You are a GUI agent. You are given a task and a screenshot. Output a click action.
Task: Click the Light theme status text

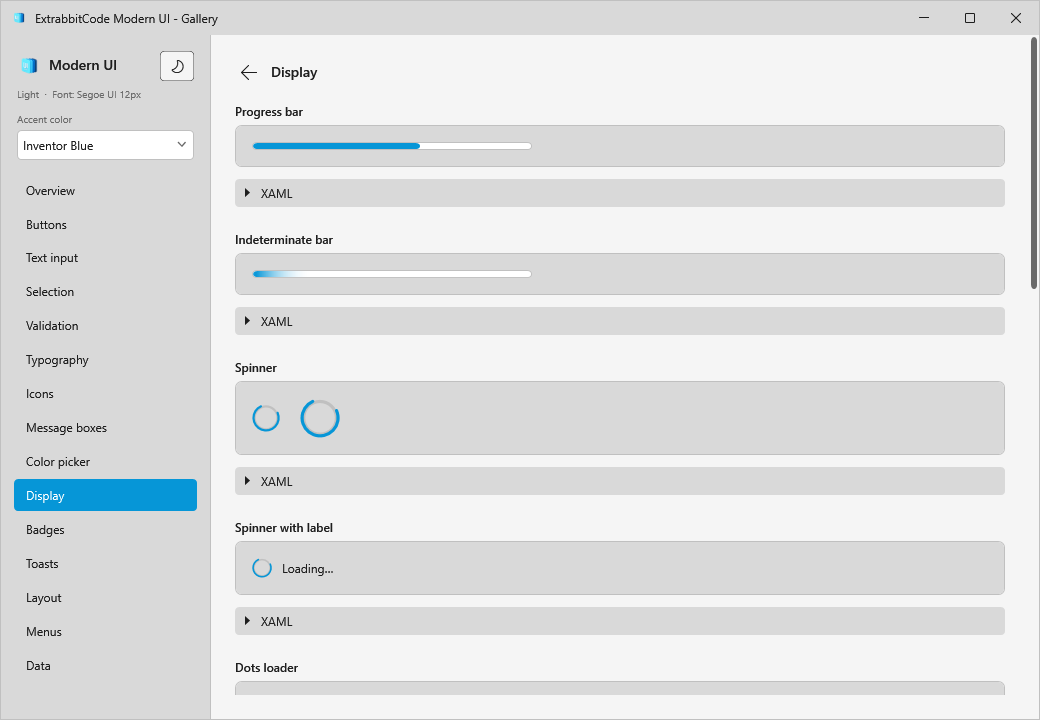pyautogui.click(x=28, y=95)
